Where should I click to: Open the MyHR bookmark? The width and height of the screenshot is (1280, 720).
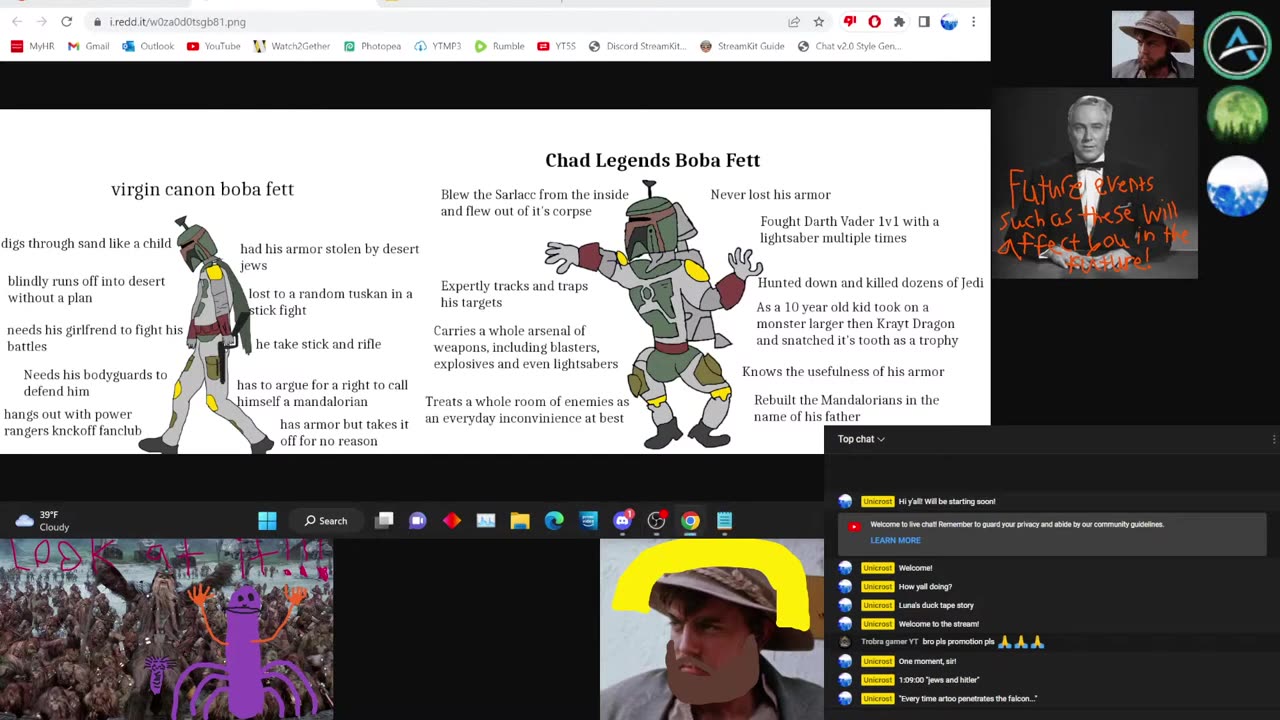click(32, 46)
